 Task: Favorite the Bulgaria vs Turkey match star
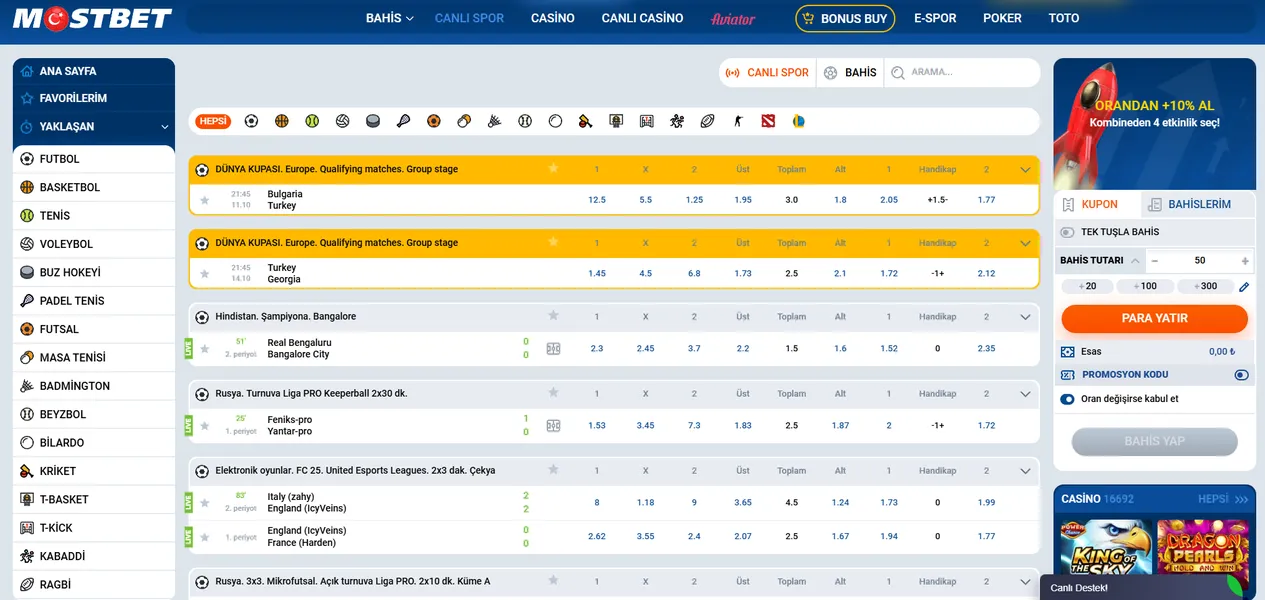(x=205, y=200)
